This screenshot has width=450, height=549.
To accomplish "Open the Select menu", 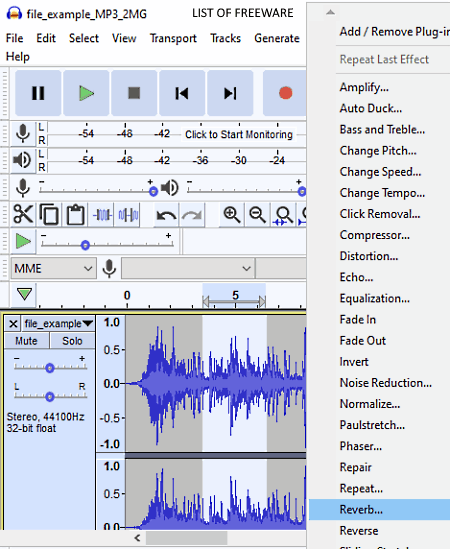I will tap(84, 38).
